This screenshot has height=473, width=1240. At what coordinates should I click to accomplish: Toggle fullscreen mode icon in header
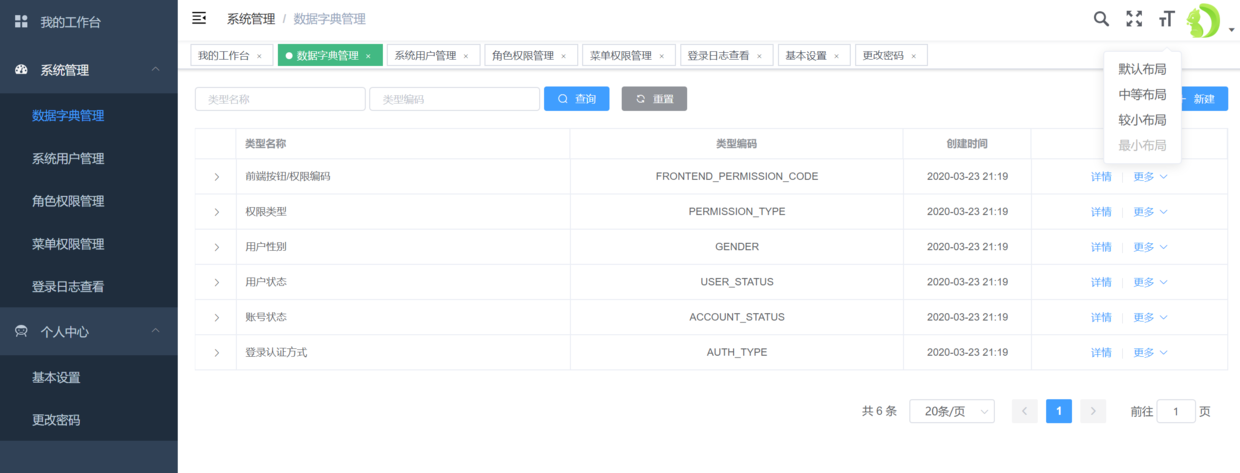pyautogui.click(x=1134, y=18)
